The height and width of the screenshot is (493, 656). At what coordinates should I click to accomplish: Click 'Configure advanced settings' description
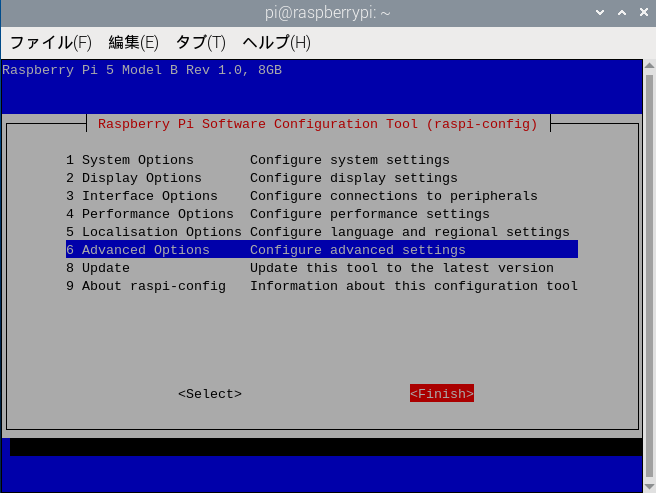coord(358,250)
